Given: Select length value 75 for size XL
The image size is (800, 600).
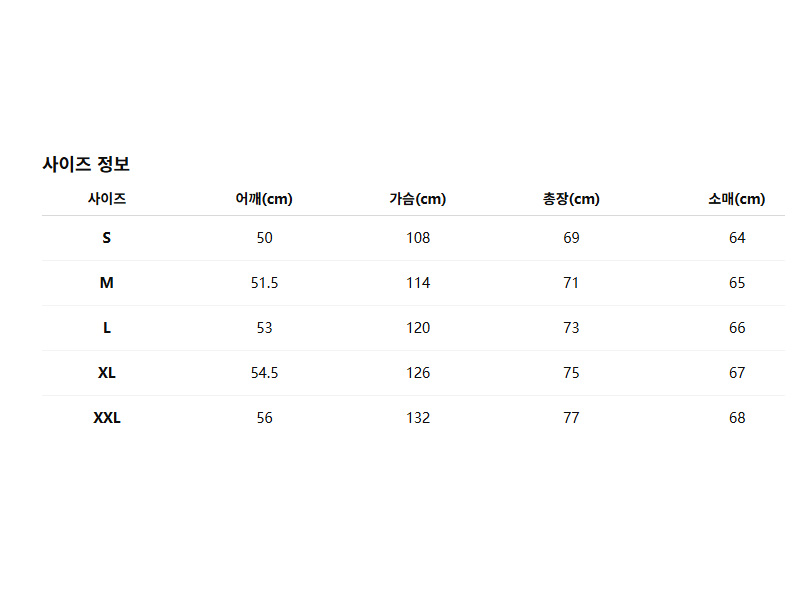Looking at the screenshot, I should tap(571, 373).
